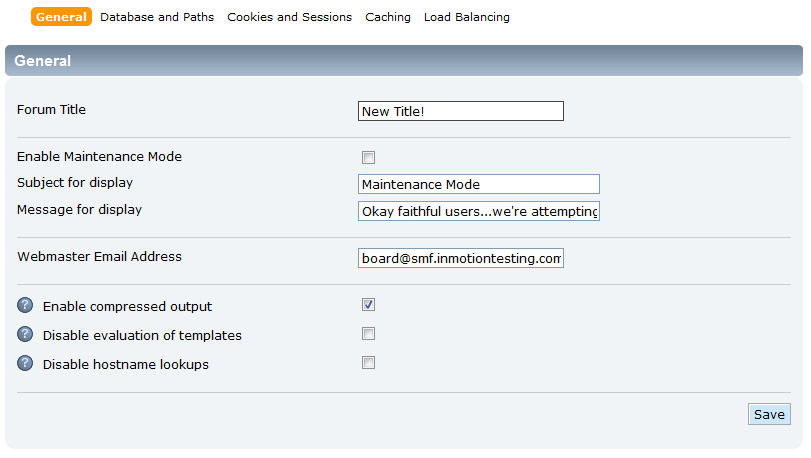Click the Enable compressed output label
811x458 pixels.
127,307
